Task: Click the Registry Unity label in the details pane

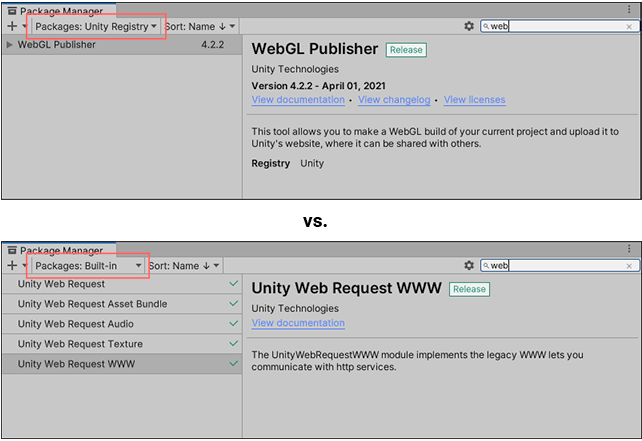Action: tap(287, 163)
